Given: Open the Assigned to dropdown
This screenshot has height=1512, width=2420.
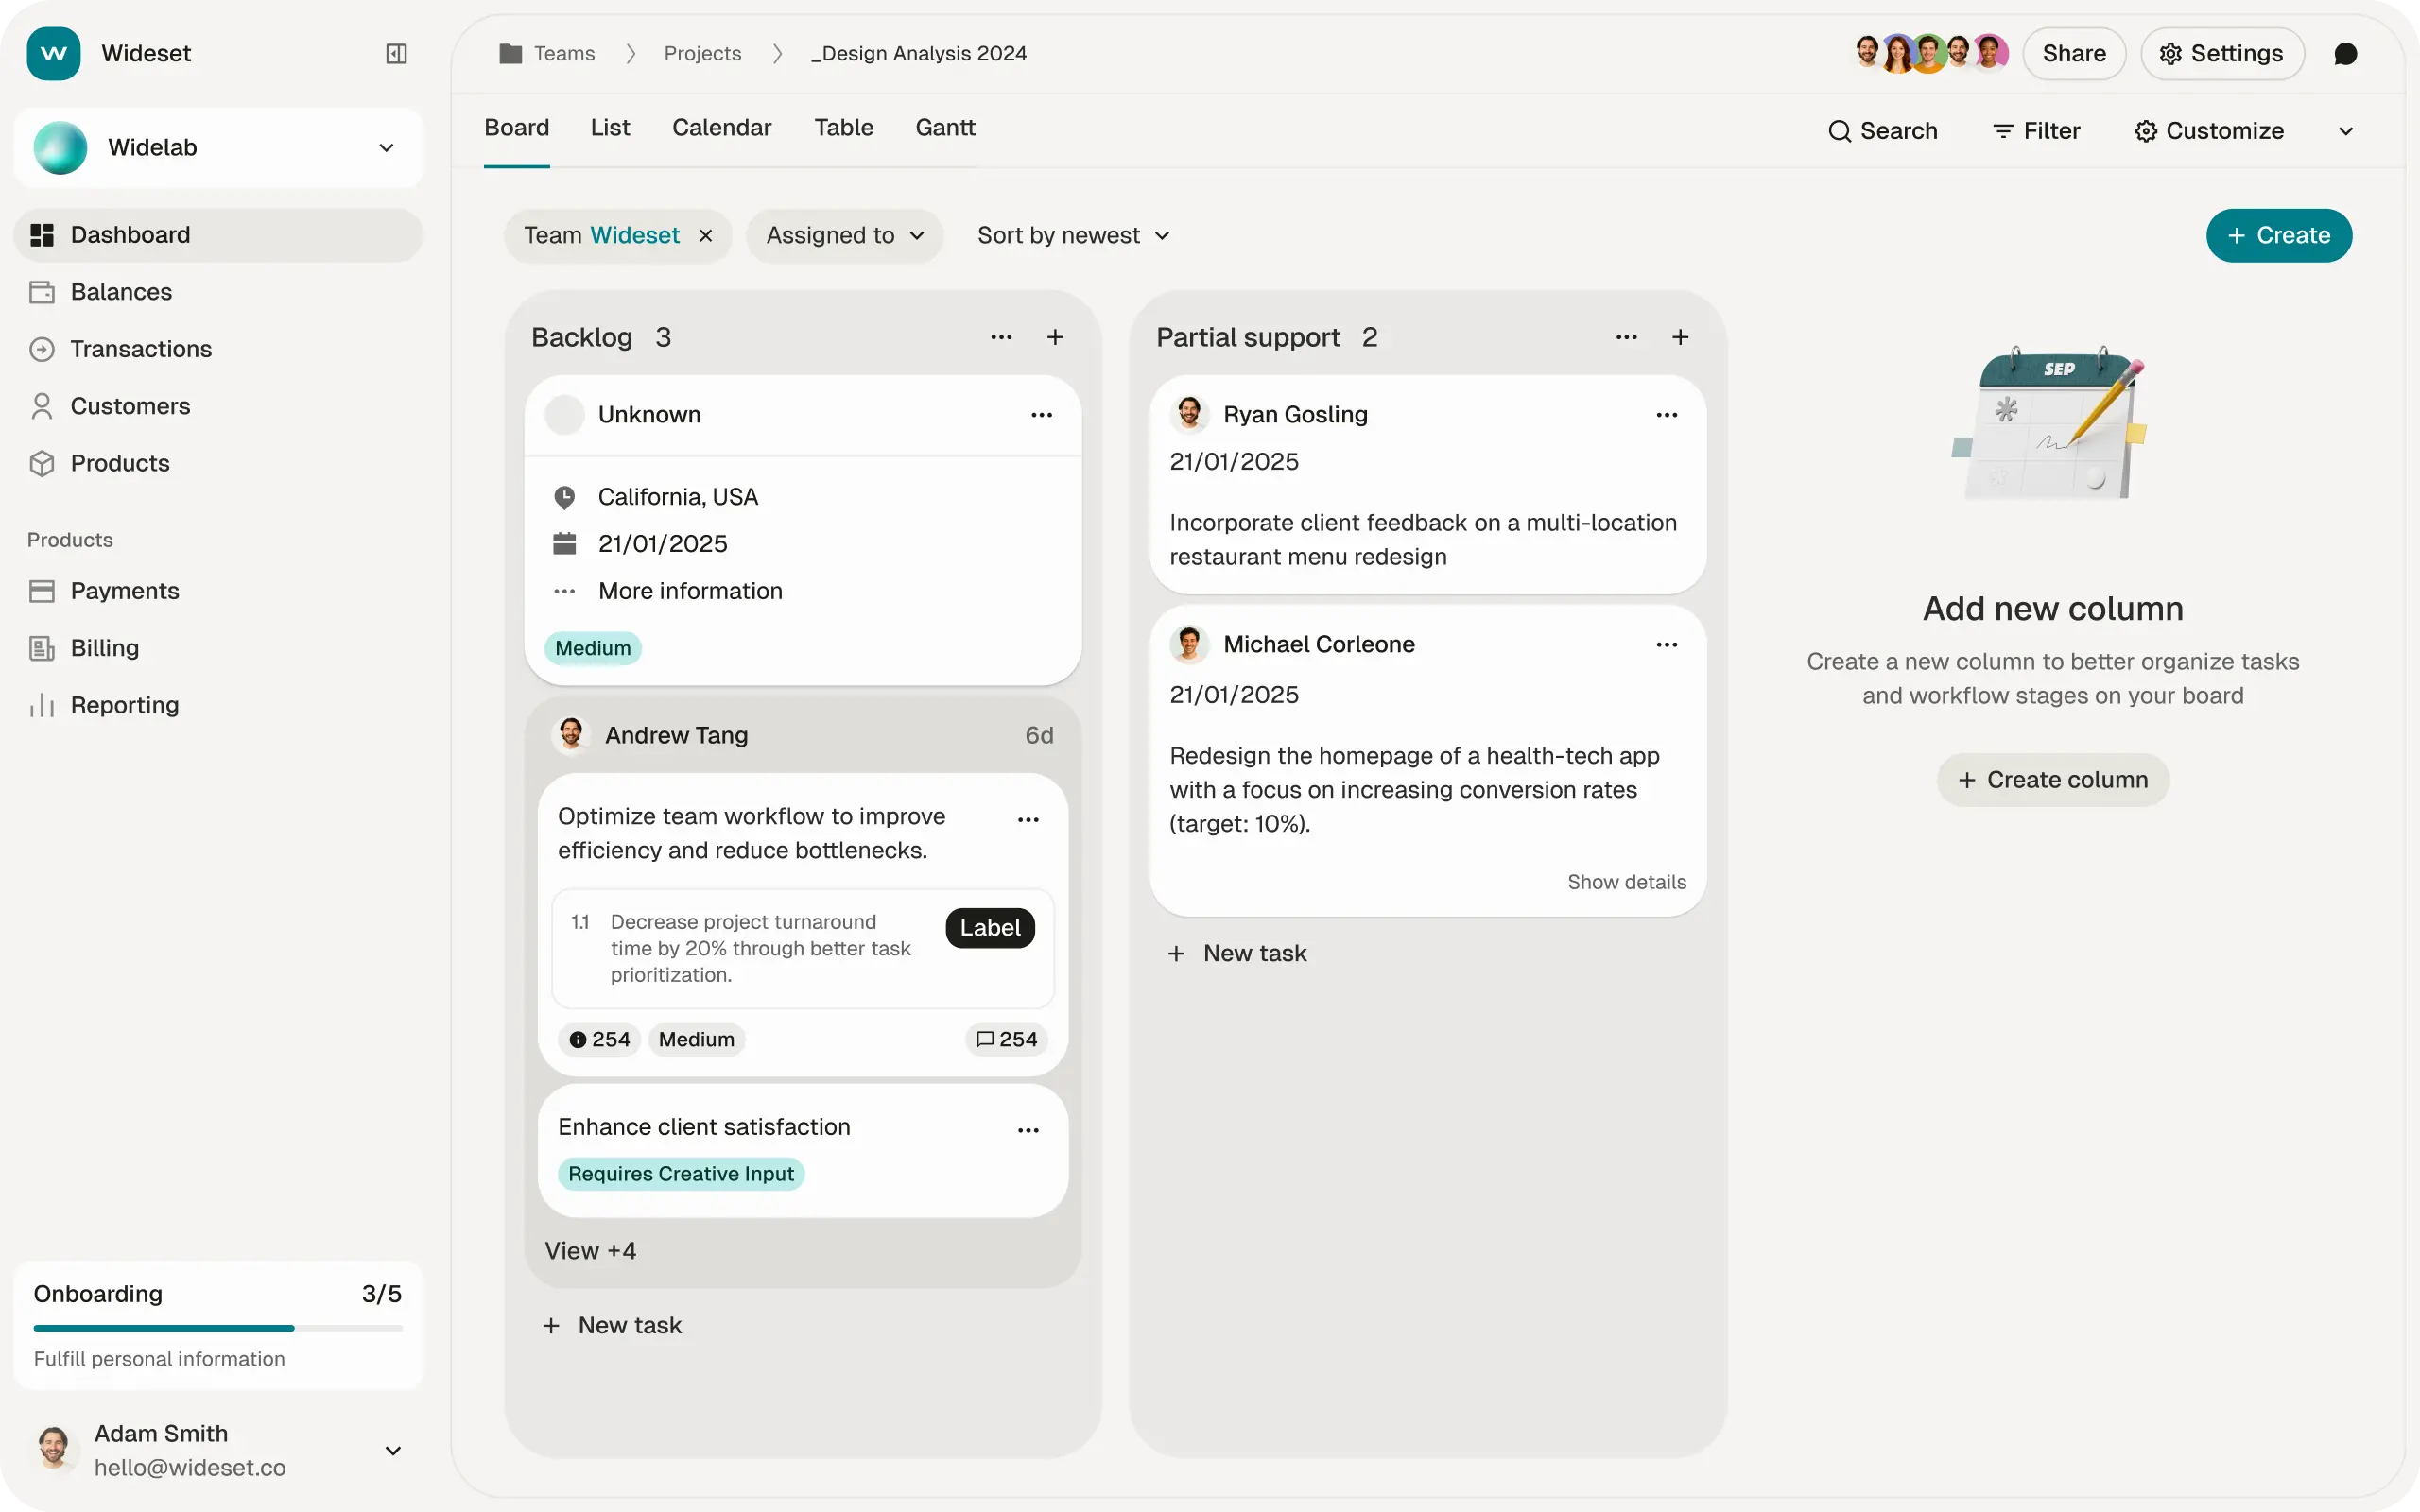Looking at the screenshot, I should pos(844,235).
